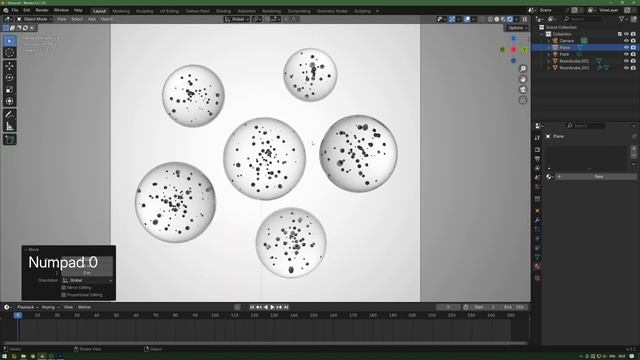Image resolution: width=640 pixels, height=360 pixels.
Task: Open the viewport Options dropdown
Action: tap(517, 28)
